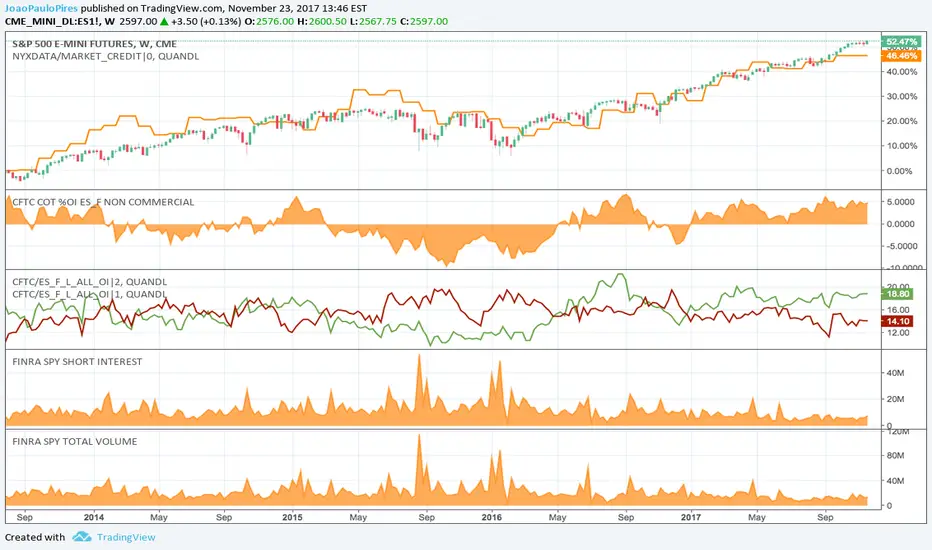Image resolution: width=932 pixels, height=550 pixels.
Task: Select the FINRA SPY TOTAL VOLUME label
Action: tap(75, 441)
